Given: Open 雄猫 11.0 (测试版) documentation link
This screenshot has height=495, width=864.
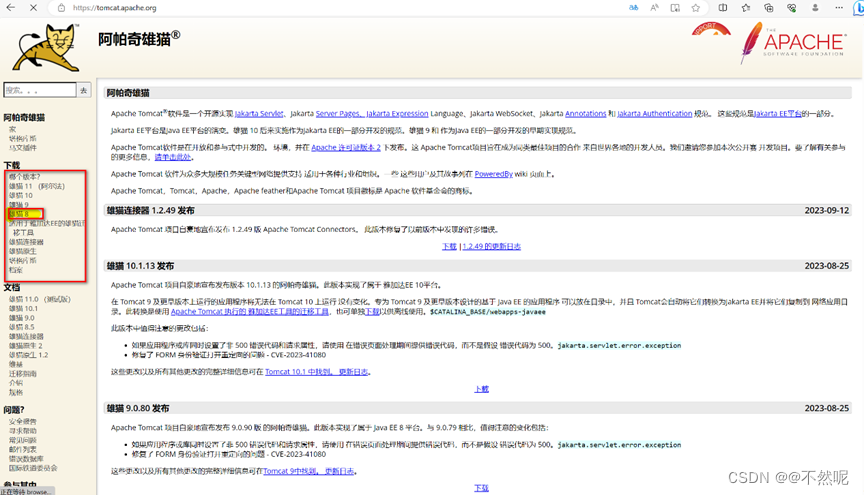Looking at the screenshot, I should (40, 299).
